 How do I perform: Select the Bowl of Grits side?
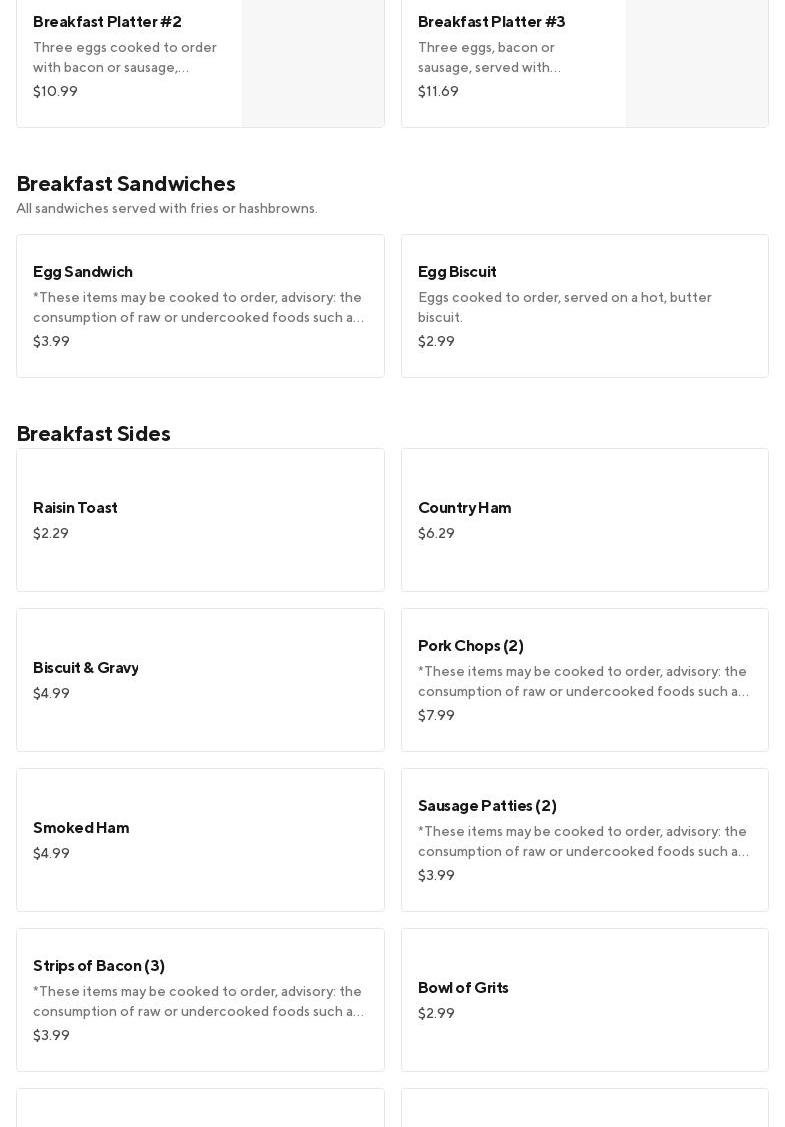click(584, 1000)
